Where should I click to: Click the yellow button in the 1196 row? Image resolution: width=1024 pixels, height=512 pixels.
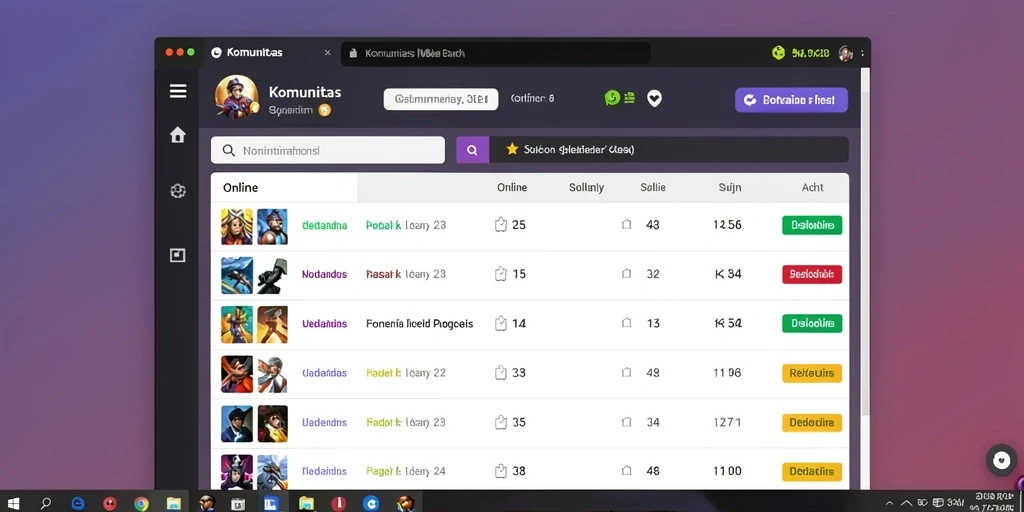[812, 373]
